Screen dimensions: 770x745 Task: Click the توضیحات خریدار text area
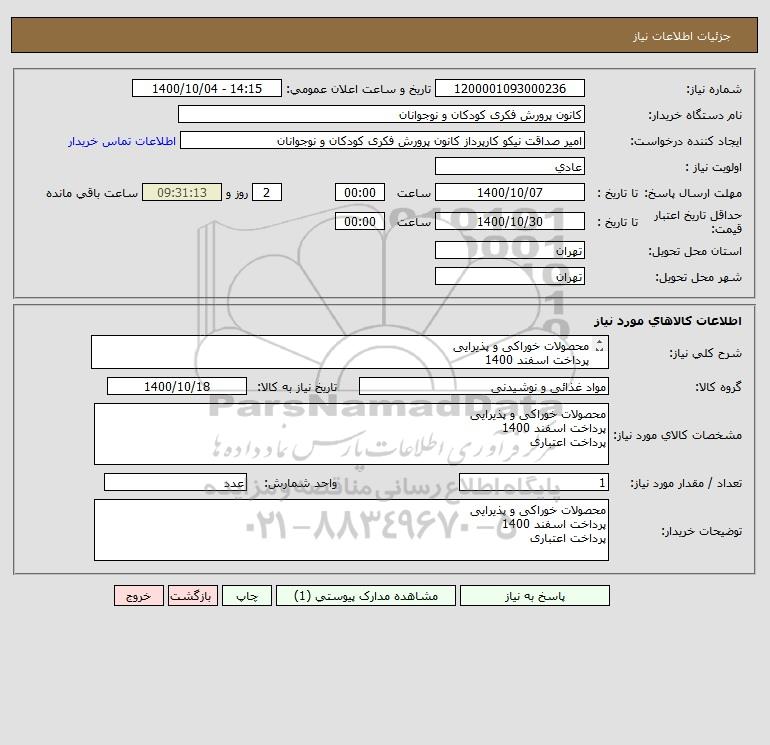351,530
